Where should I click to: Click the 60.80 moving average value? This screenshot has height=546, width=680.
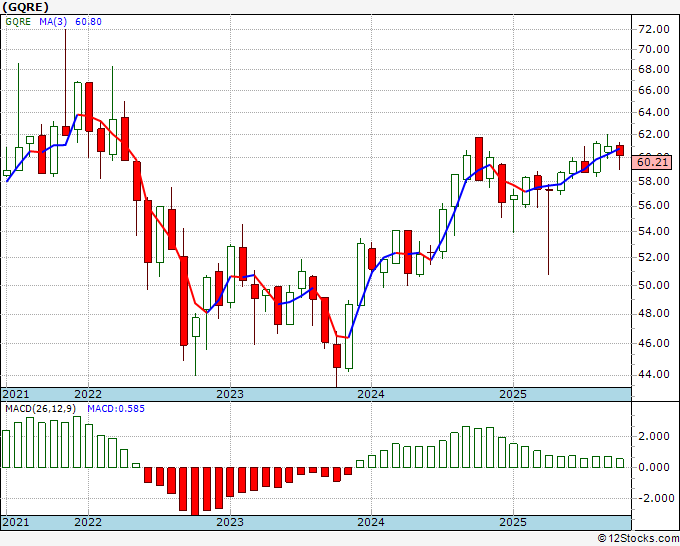(88, 22)
